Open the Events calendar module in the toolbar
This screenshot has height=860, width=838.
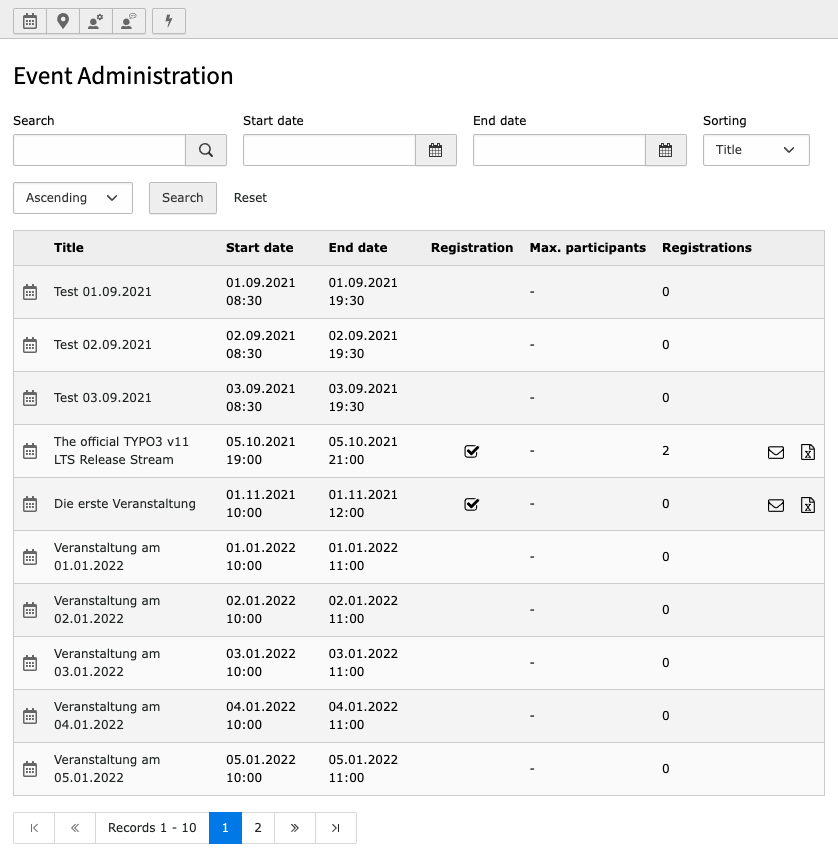[x=29, y=20]
